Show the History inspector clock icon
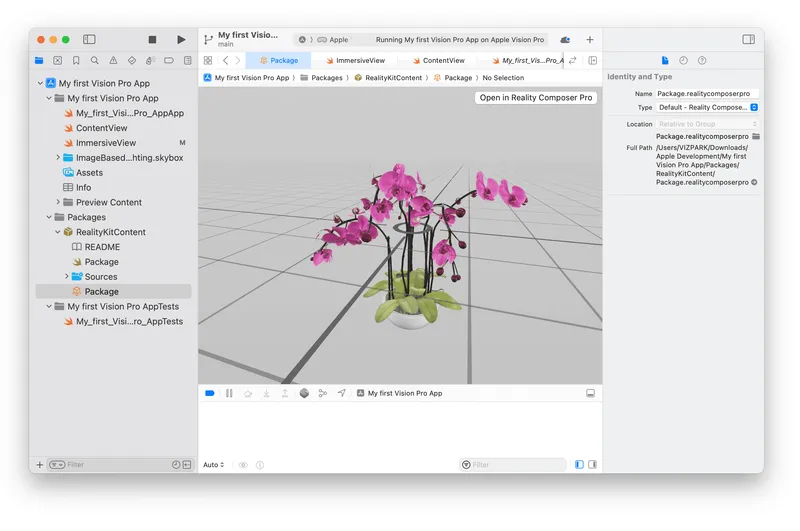This screenshot has height=531, width=800. pos(683,61)
